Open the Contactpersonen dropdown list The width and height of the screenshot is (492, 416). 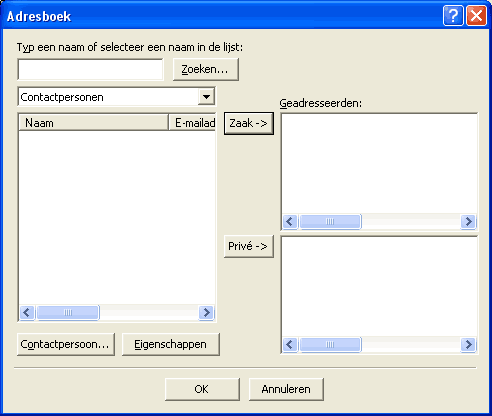coord(206,97)
